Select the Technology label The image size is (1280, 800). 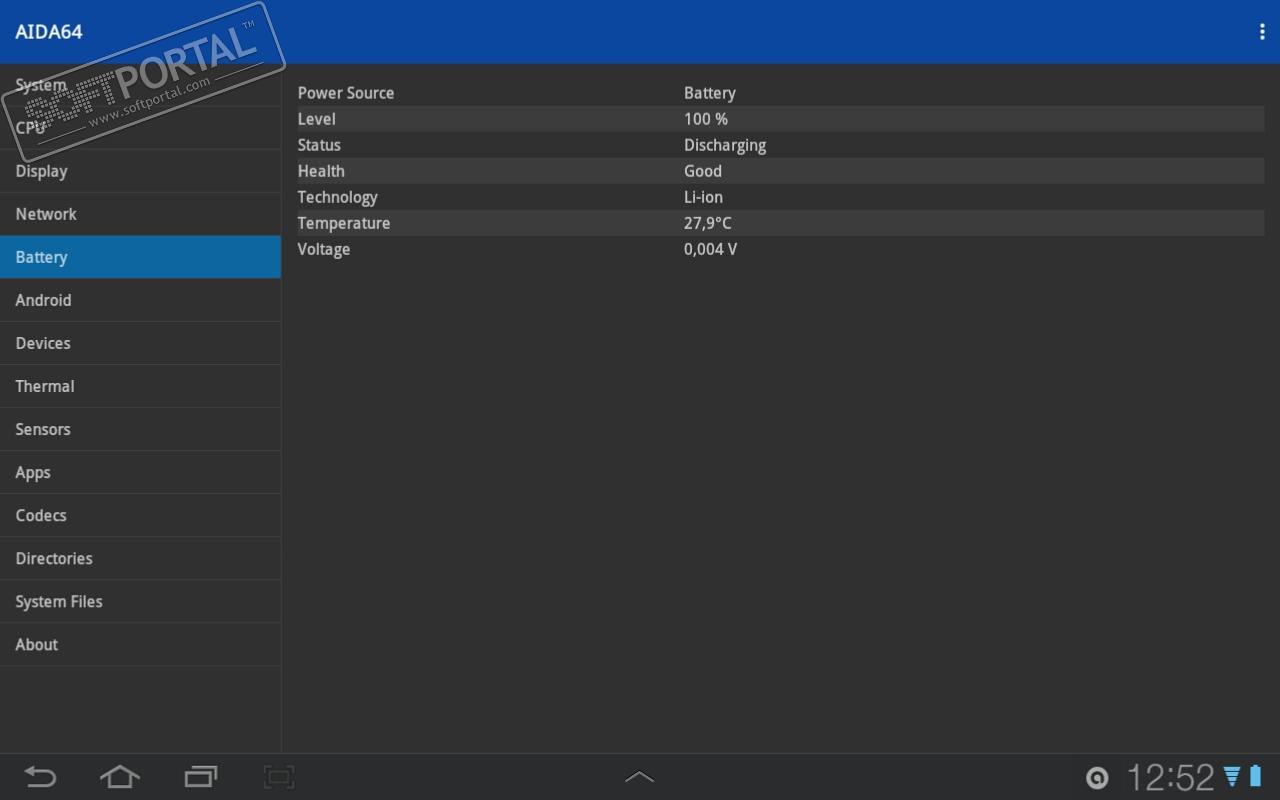[338, 197]
